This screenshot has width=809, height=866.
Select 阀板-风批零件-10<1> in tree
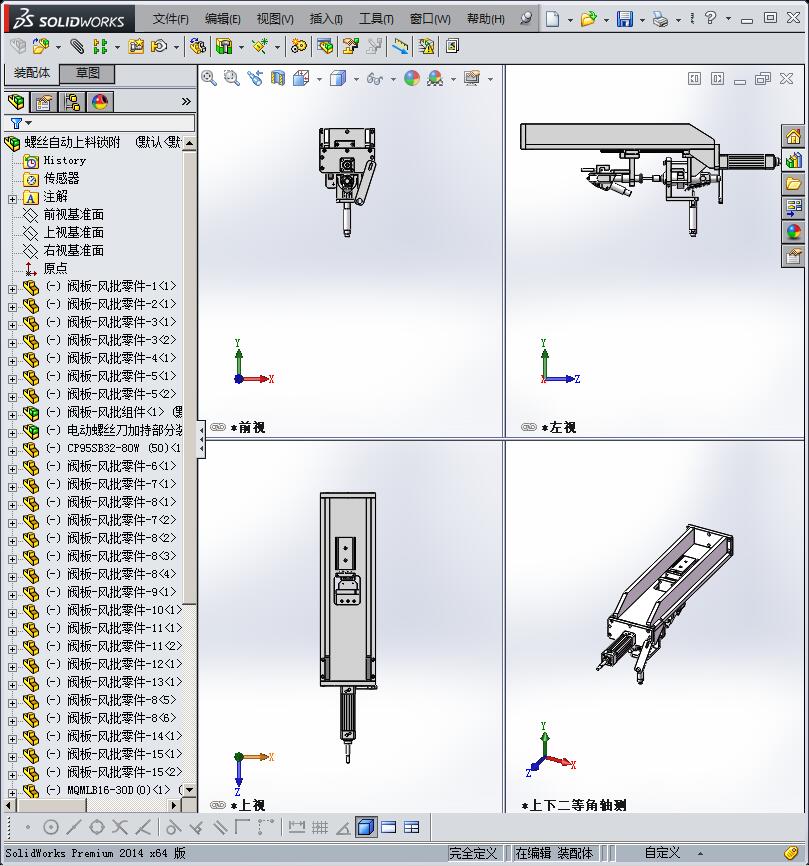coord(124,610)
